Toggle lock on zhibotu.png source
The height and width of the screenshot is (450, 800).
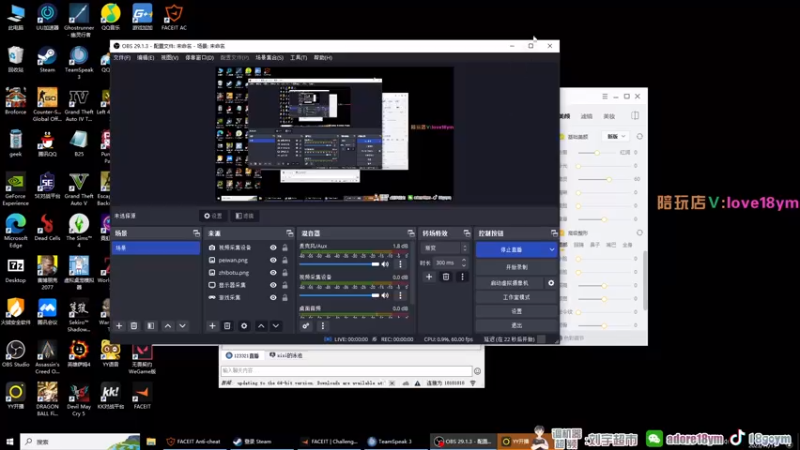click(285, 272)
